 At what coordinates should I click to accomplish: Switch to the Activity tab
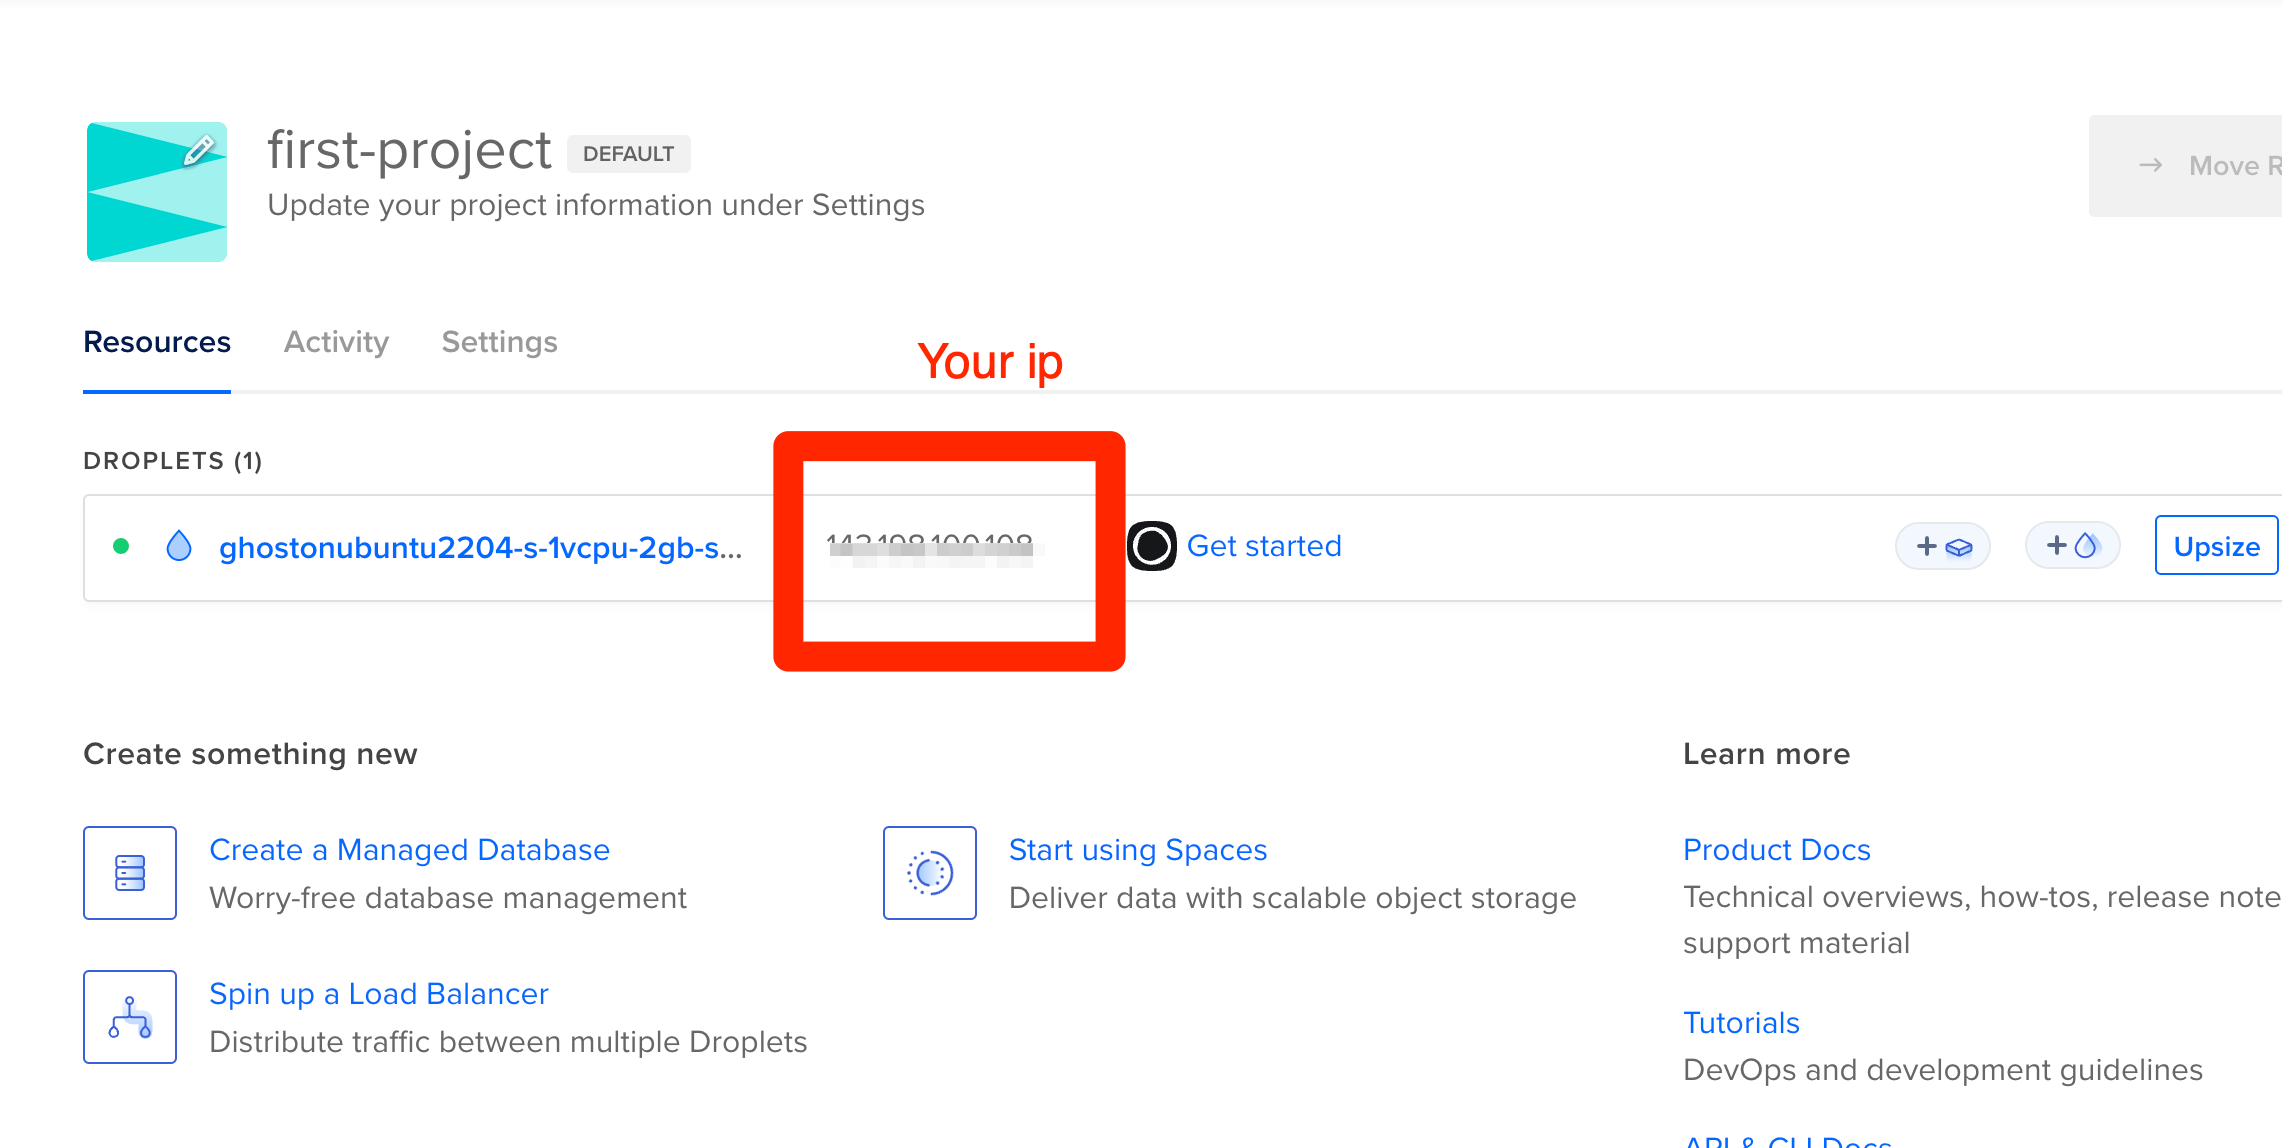pos(336,342)
